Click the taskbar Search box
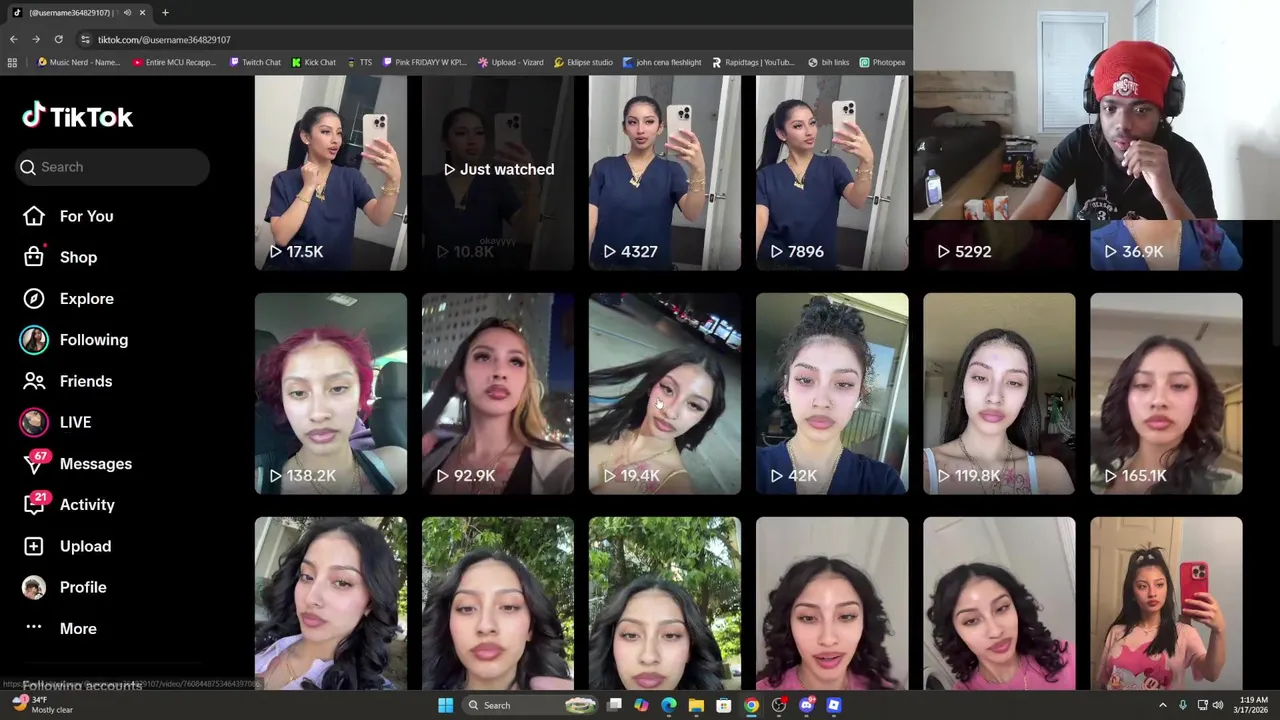This screenshot has width=1280, height=720. pos(530,705)
